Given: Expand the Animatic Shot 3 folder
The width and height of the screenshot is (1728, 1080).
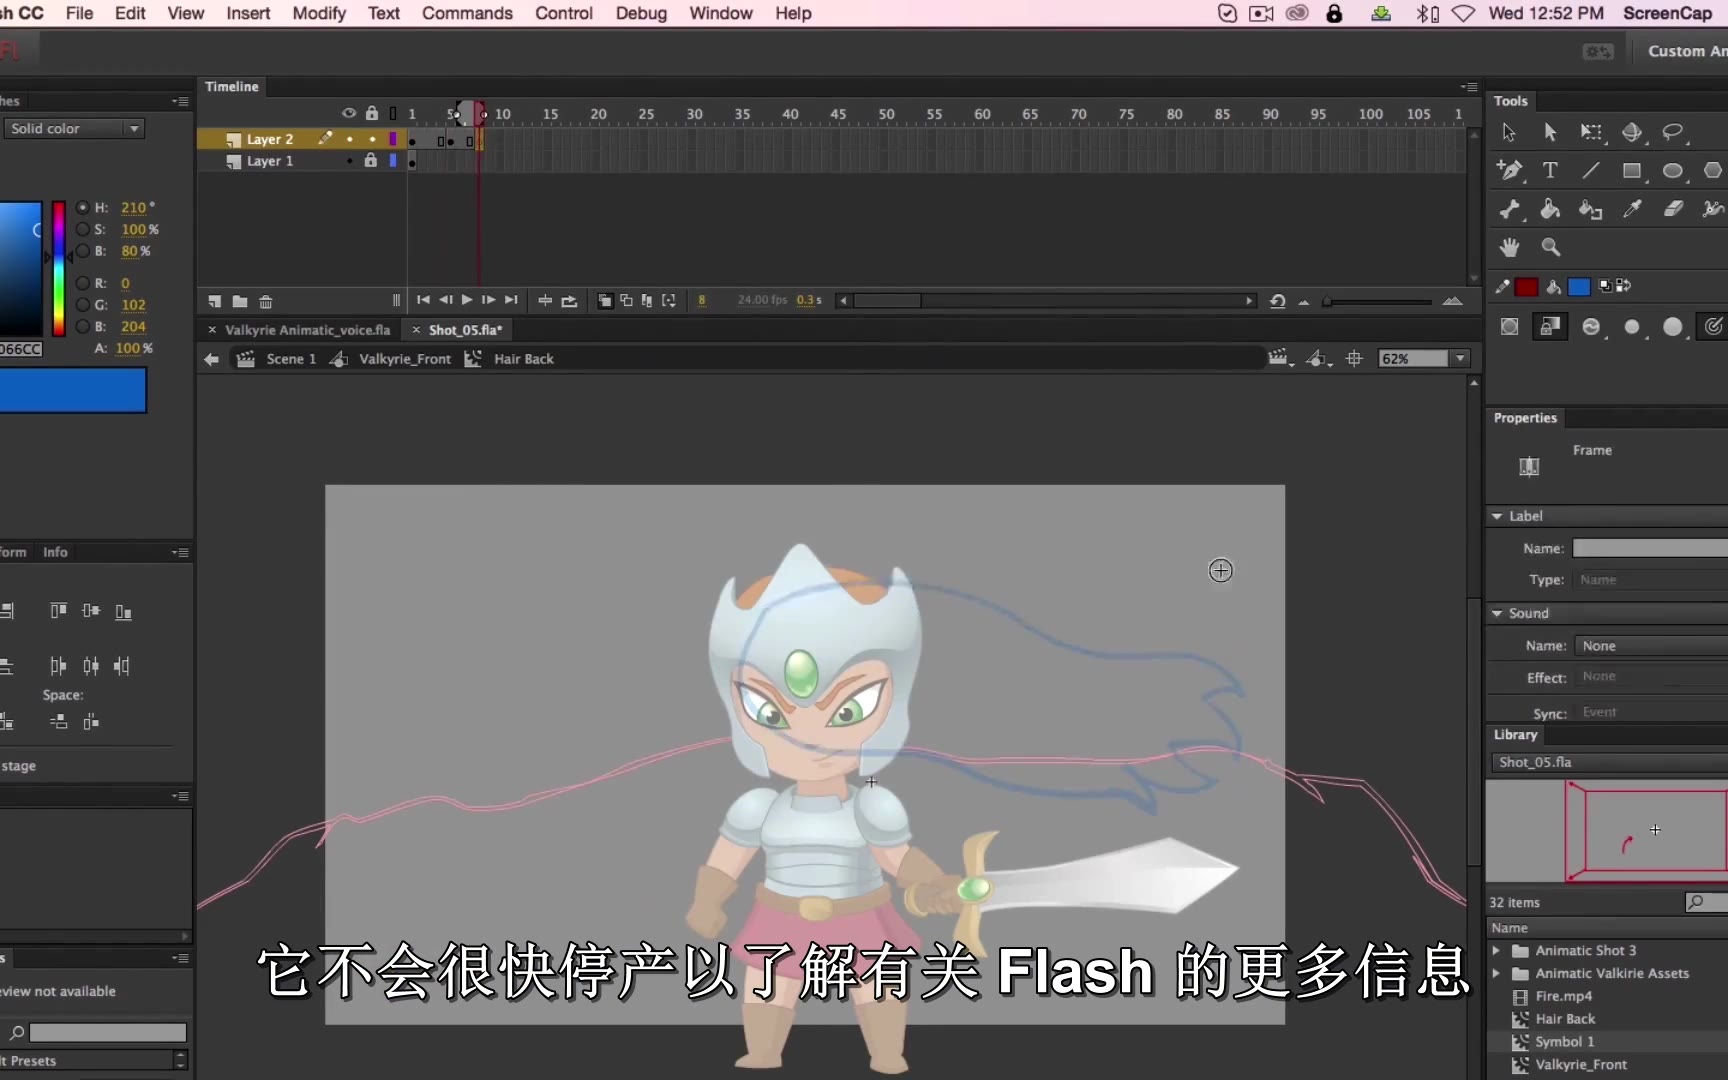Looking at the screenshot, I should (x=1496, y=951).
